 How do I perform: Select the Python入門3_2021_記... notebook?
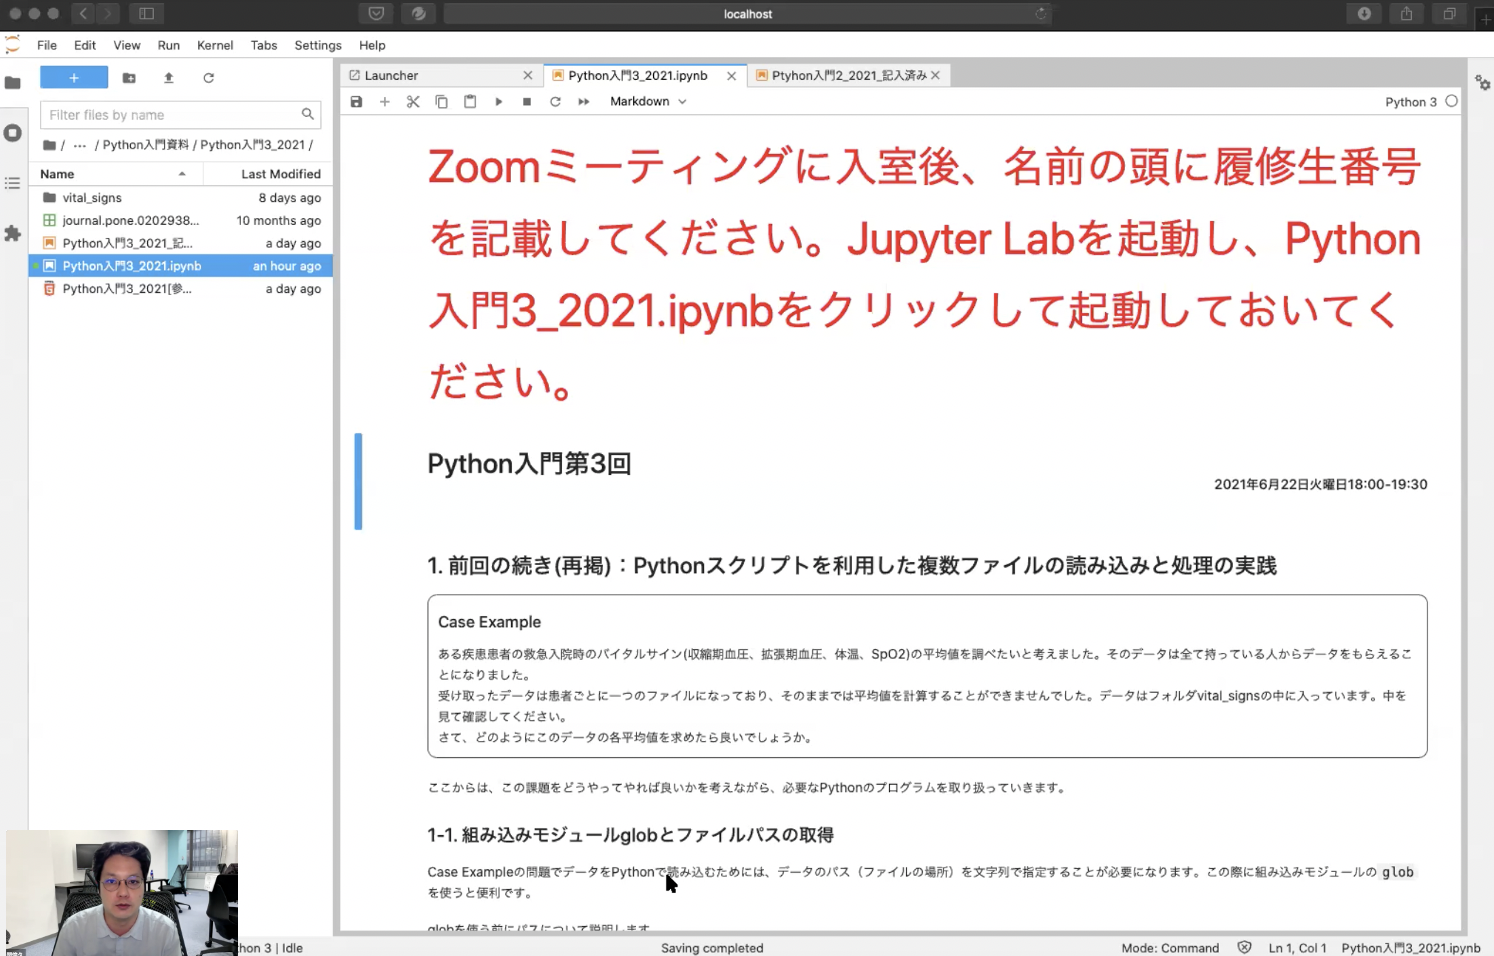181,244
